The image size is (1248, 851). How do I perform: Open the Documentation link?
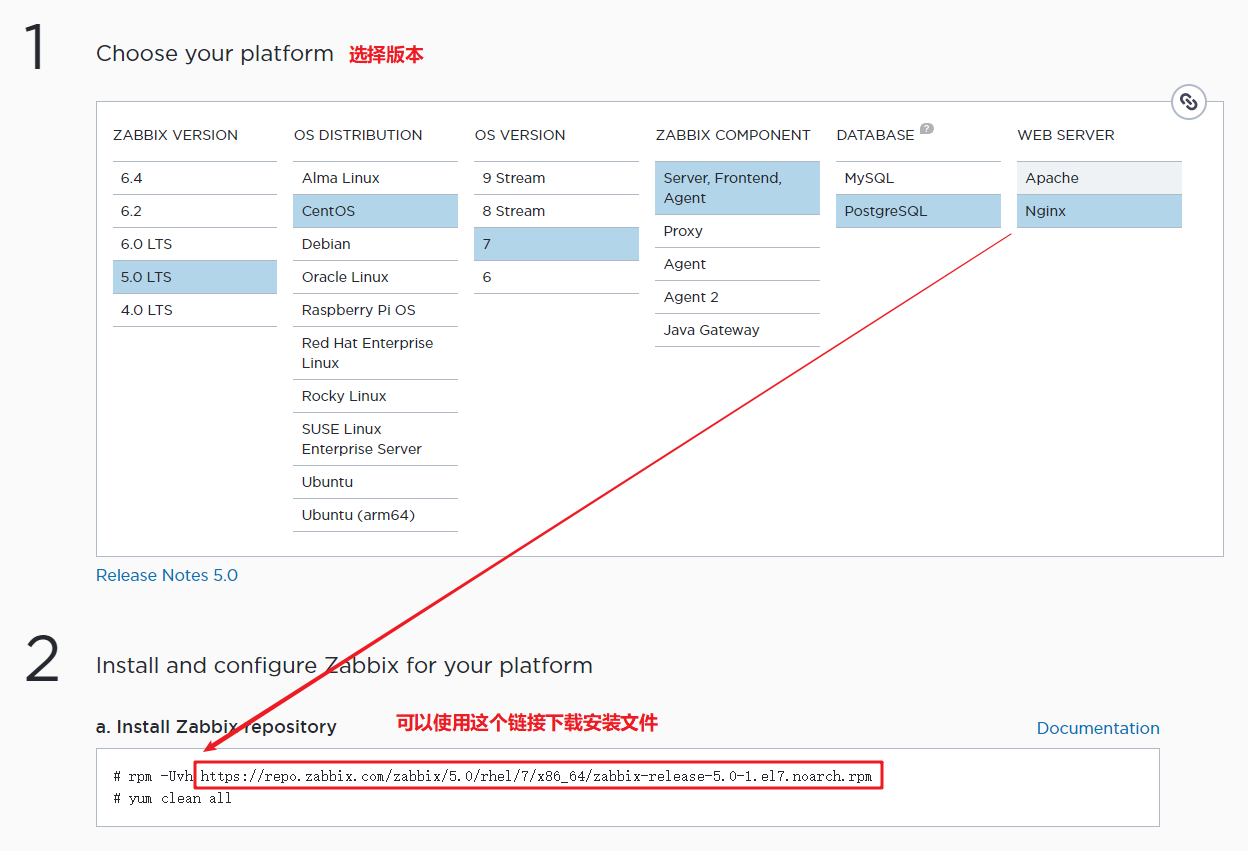tap(1098, 728)
